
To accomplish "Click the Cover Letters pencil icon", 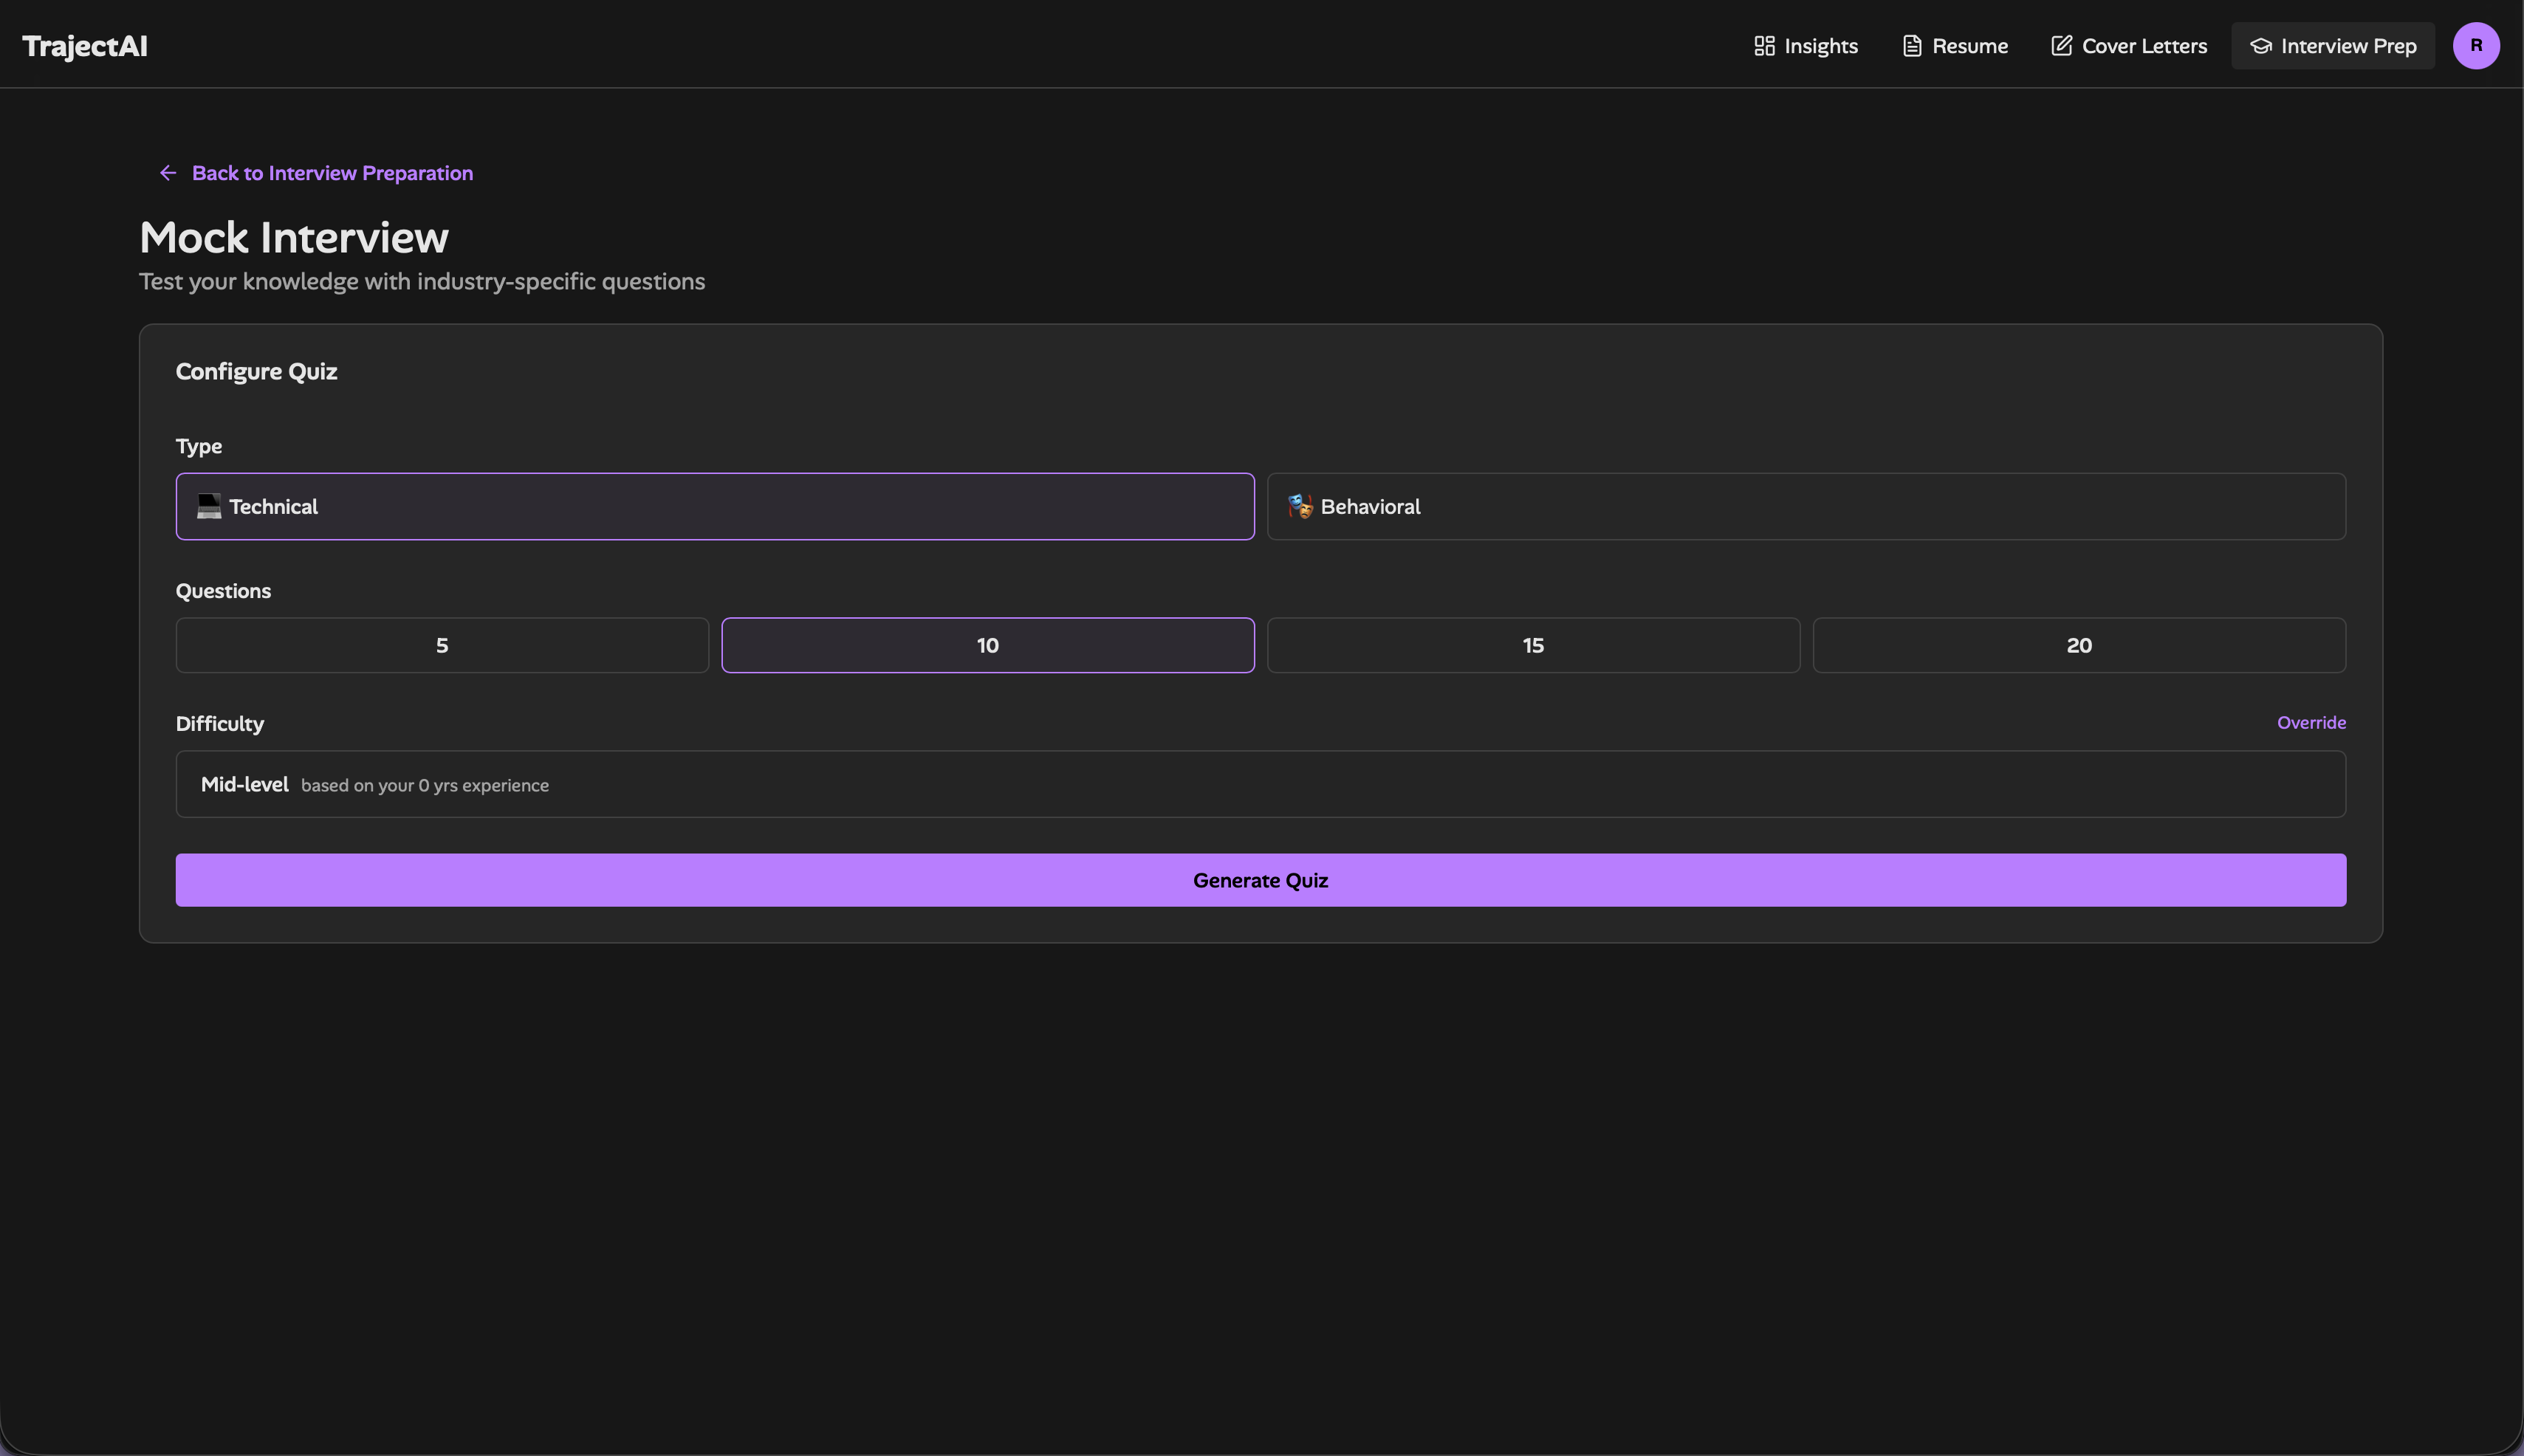I will (2061, 46).
